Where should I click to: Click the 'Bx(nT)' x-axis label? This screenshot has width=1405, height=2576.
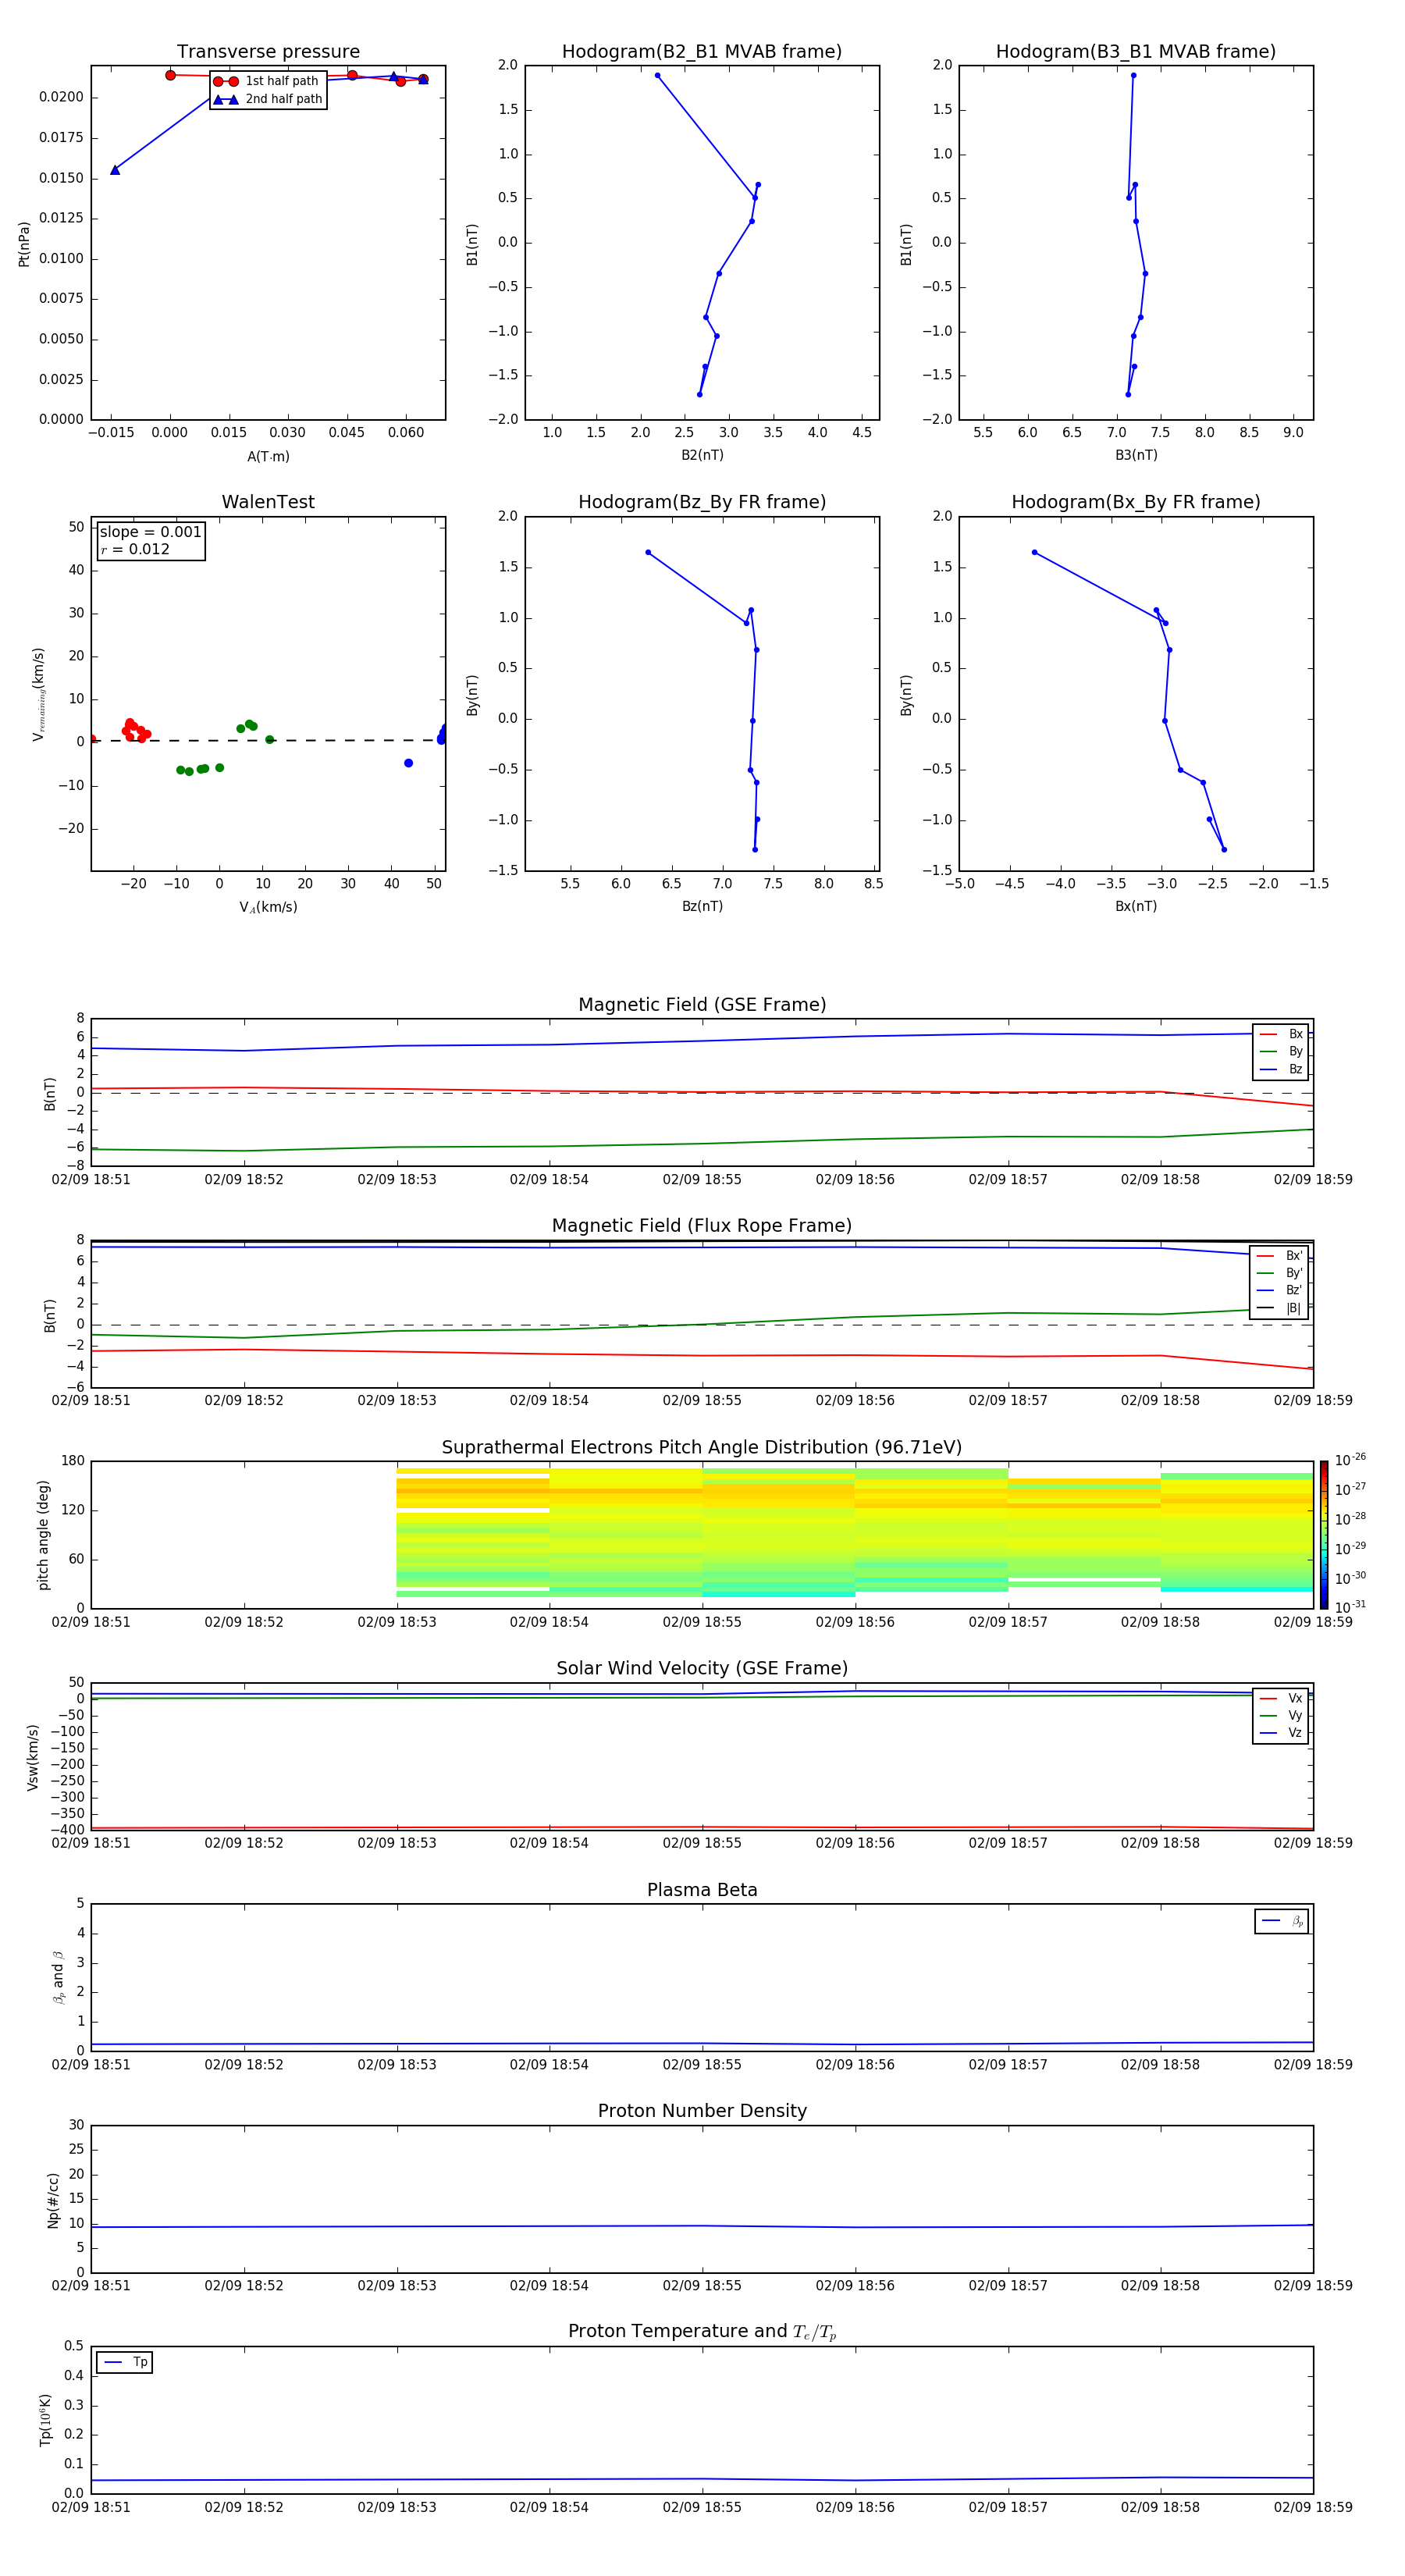coord(1136,906)
